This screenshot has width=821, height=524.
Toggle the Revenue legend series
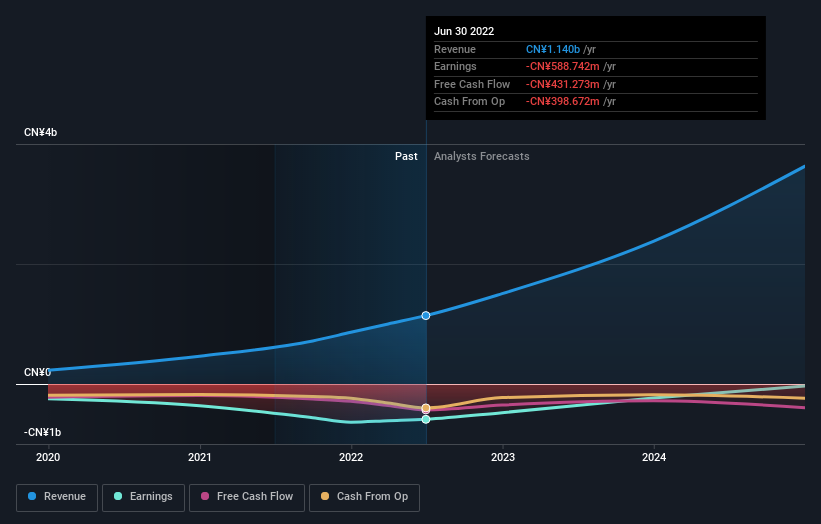(57, 497)
